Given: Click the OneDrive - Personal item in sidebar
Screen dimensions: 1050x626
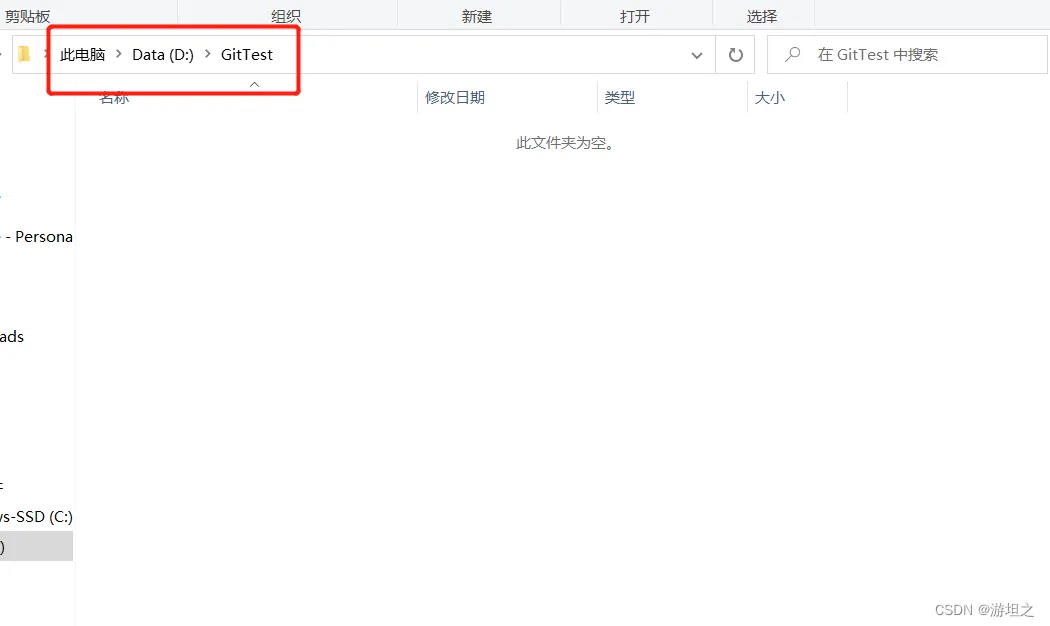Looking at the screenshot, I should click(37, 236).
